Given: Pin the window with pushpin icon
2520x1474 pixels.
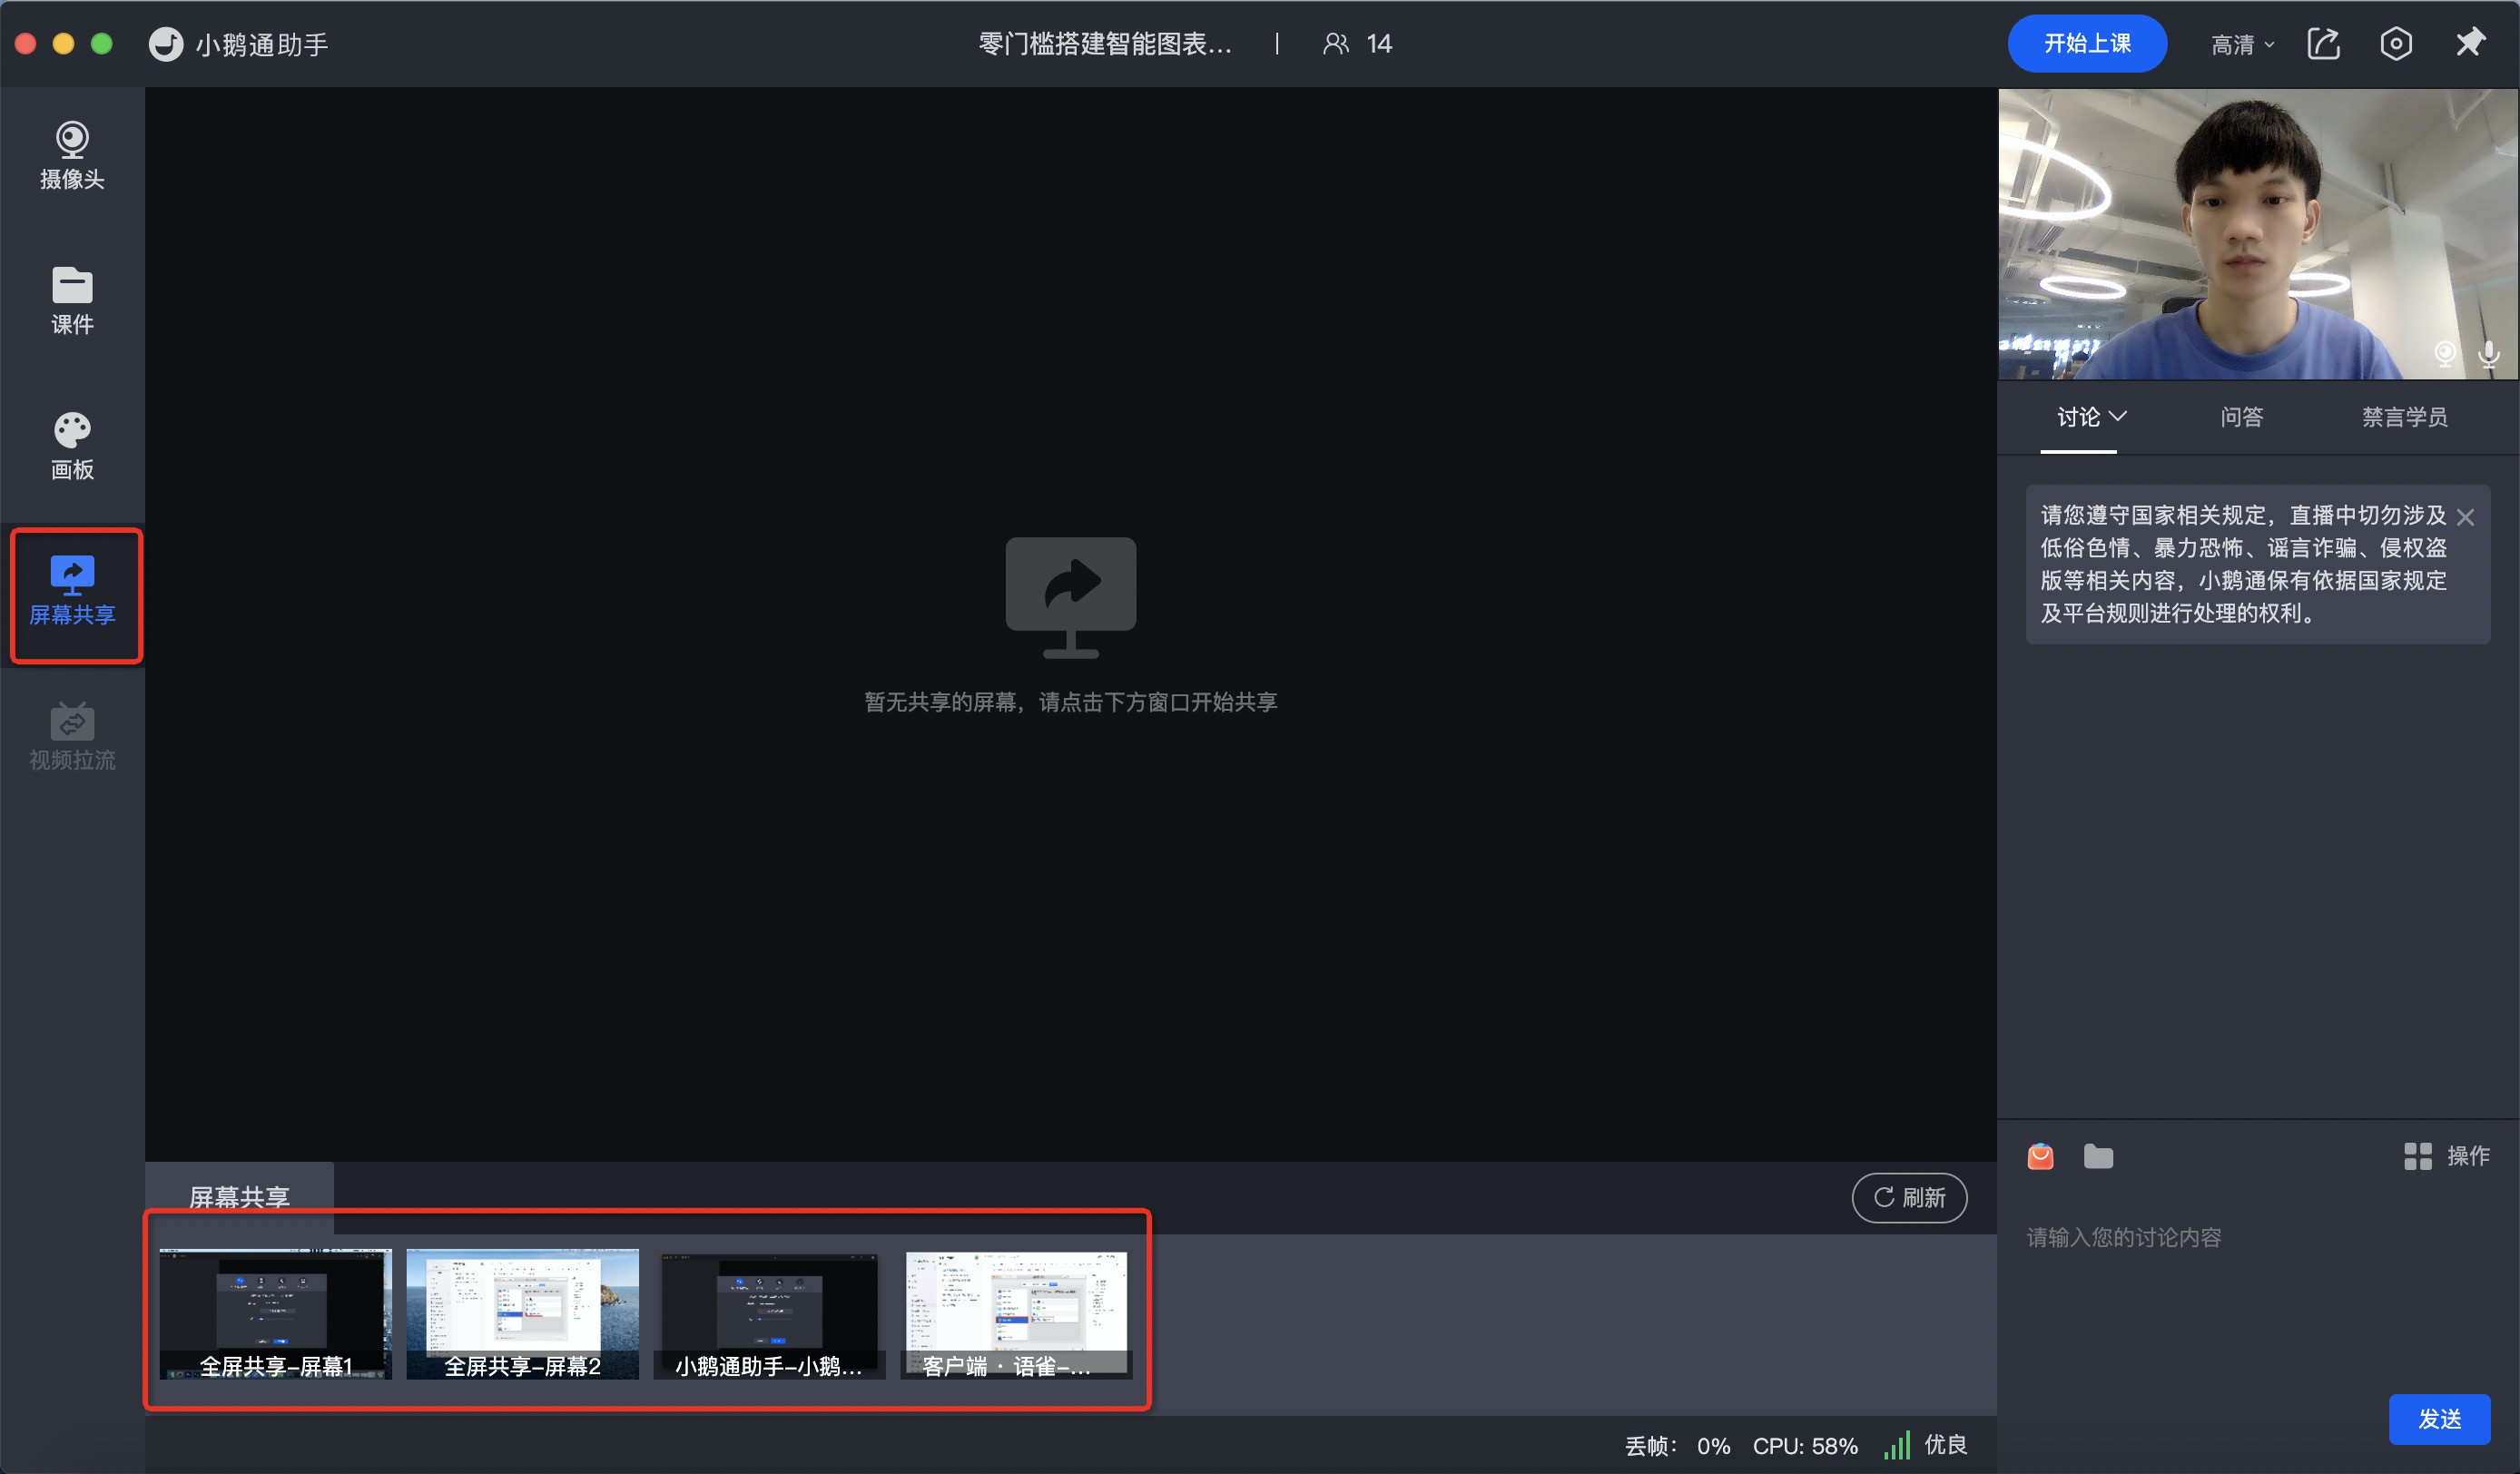Looking at the screenshot, I should point(2469,43).
